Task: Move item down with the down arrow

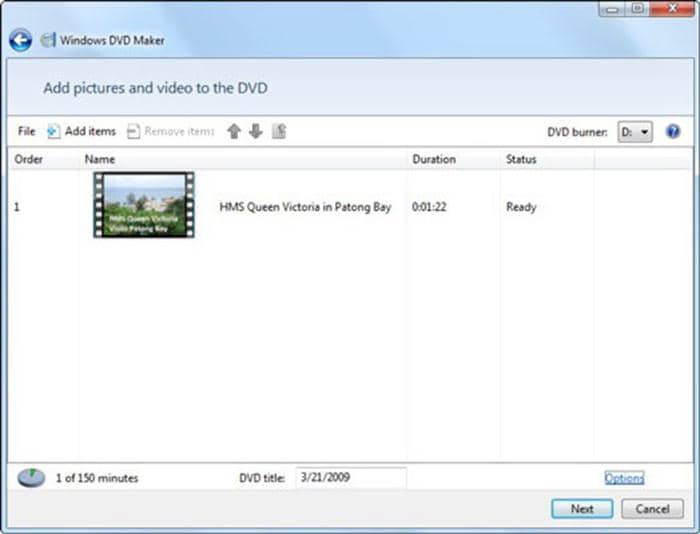Action: click(256, 132)
